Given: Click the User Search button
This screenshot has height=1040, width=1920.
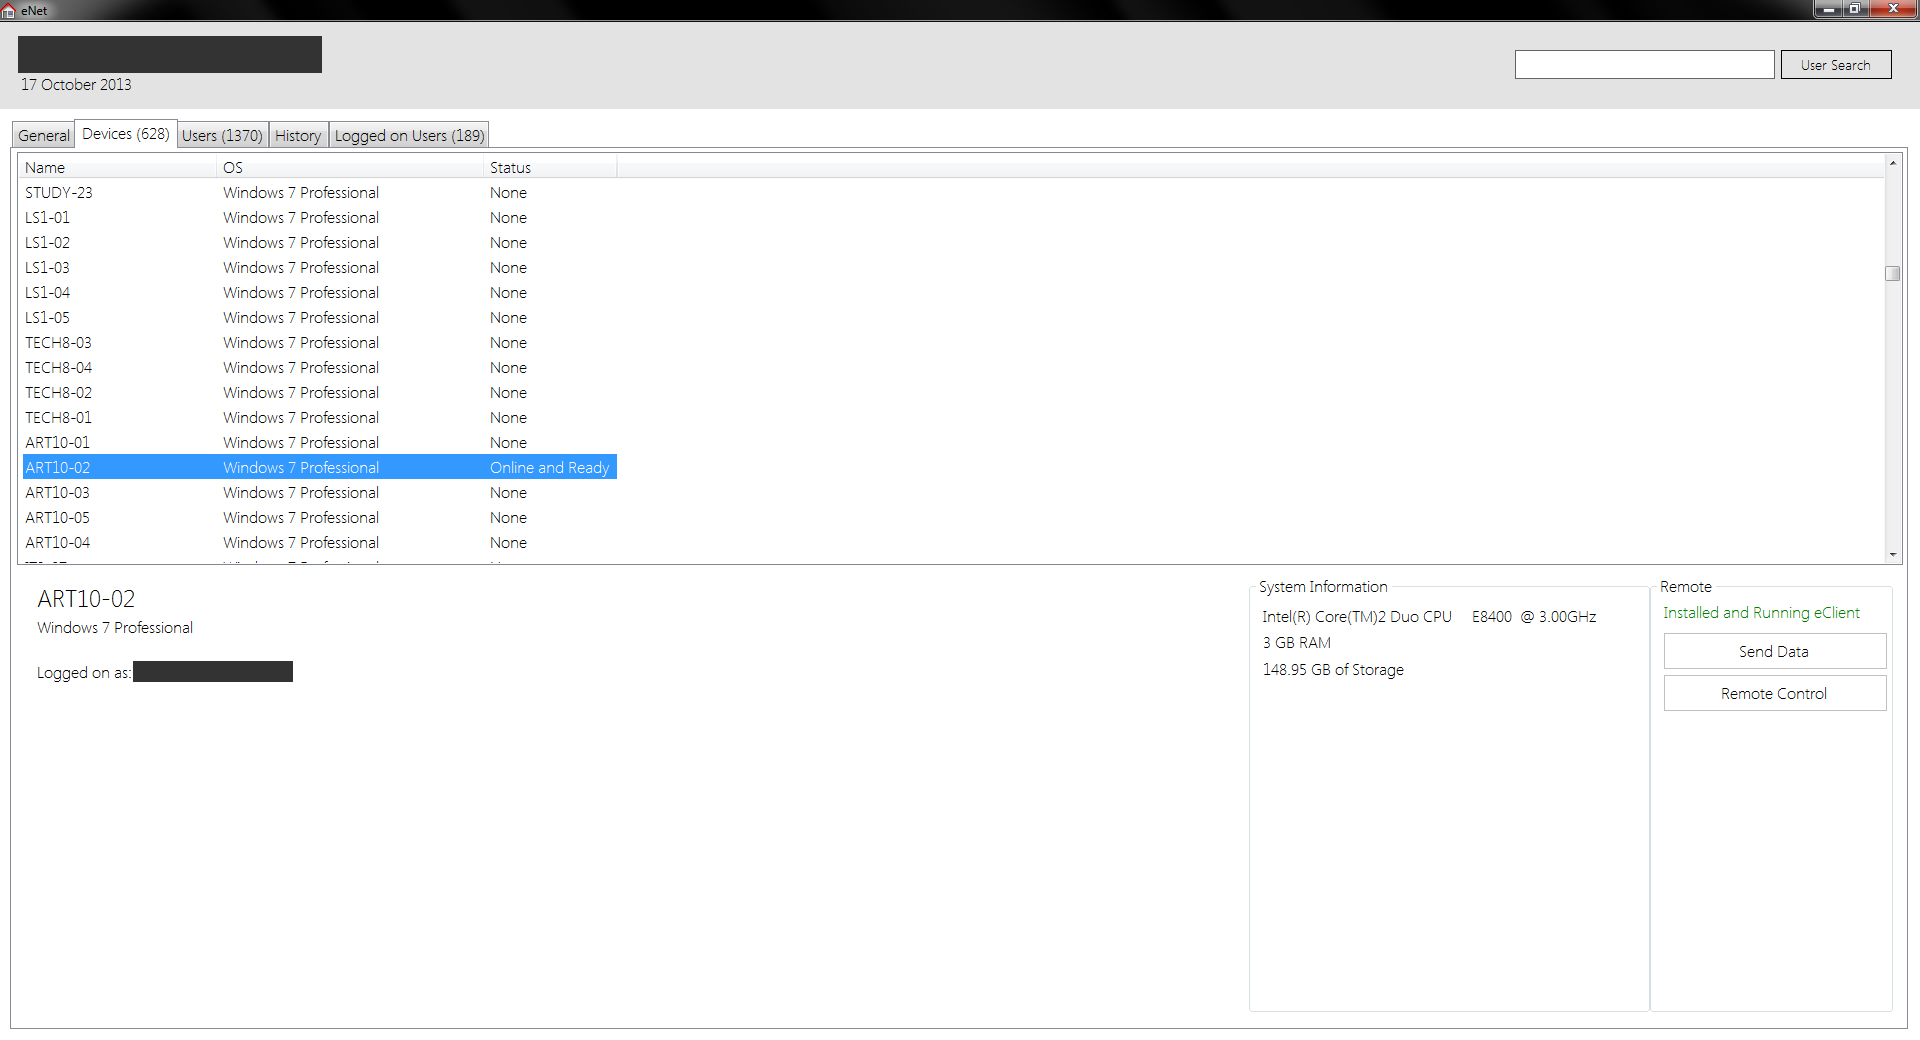Looking at the screenshot, I should pyautogui.click(x=1835, y=65).
